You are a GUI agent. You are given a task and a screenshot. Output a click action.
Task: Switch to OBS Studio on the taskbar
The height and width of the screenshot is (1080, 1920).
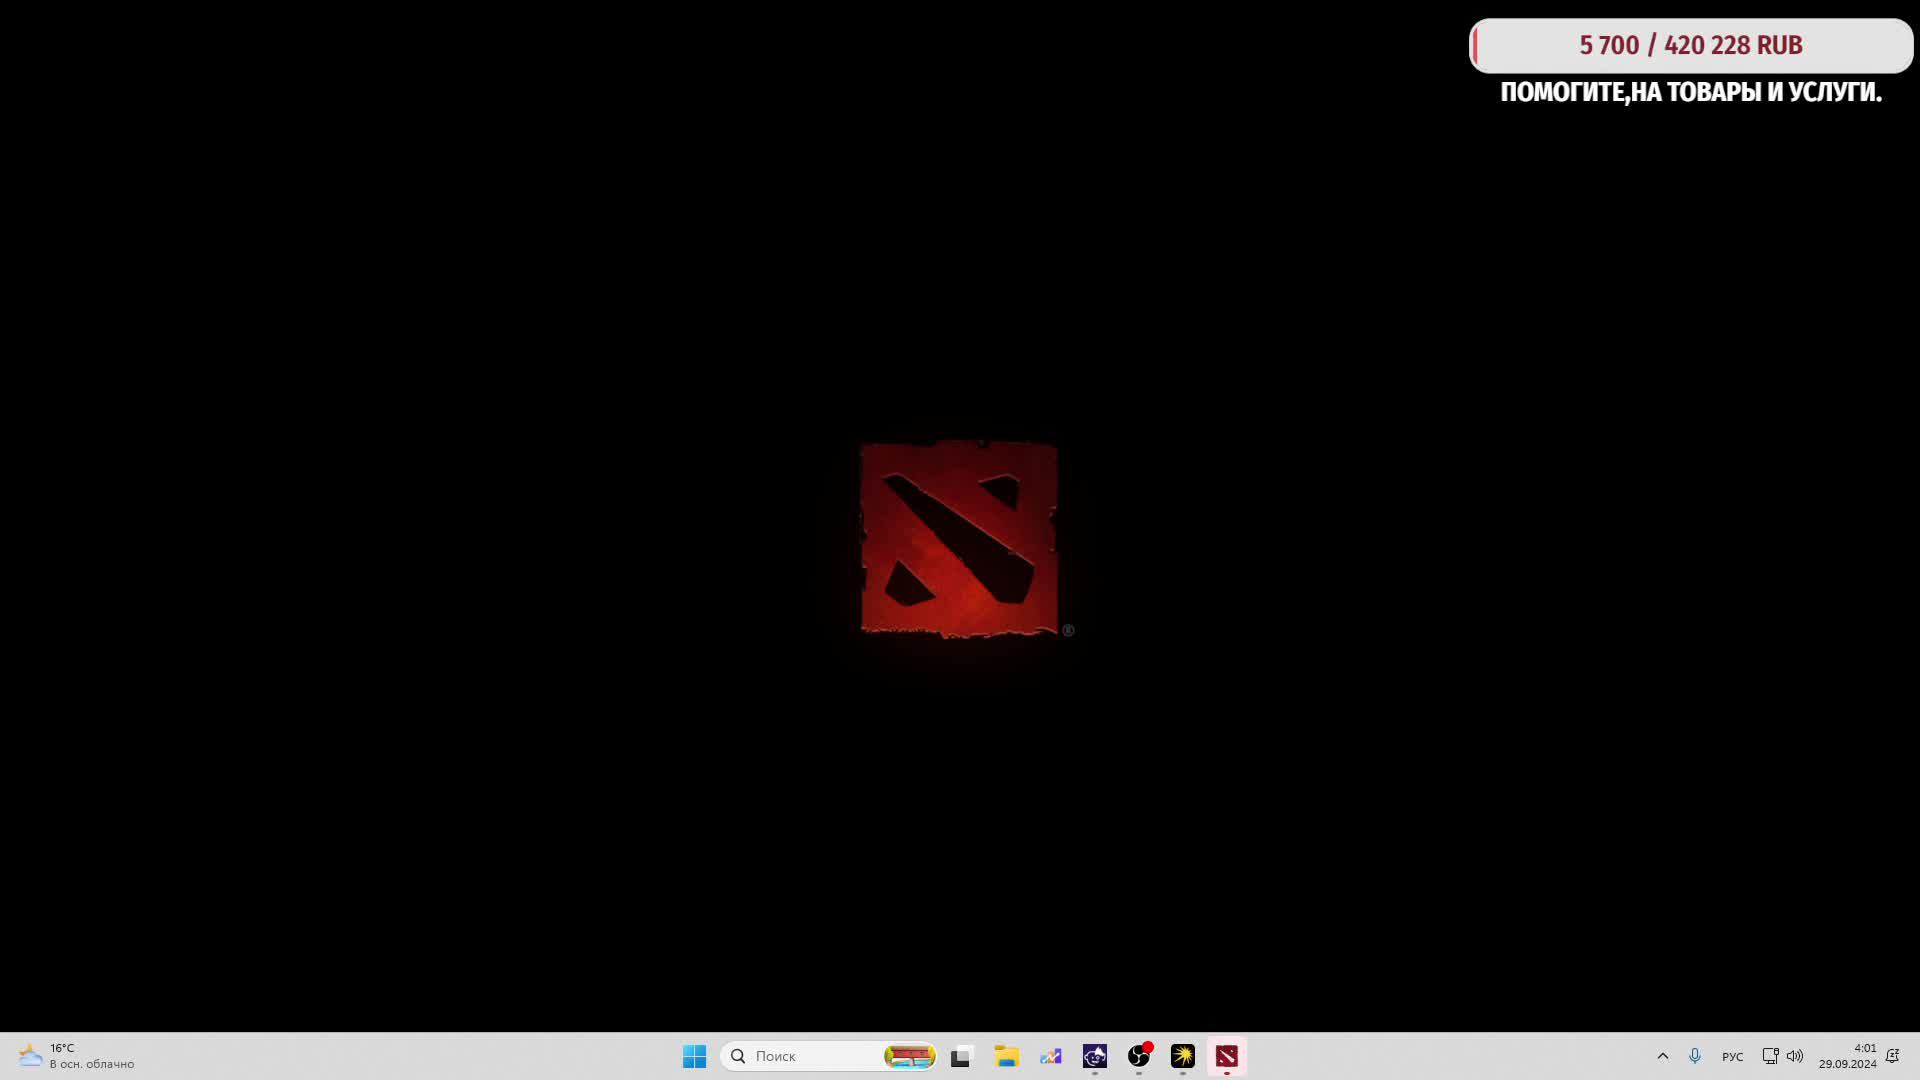click(1139, 1056)
